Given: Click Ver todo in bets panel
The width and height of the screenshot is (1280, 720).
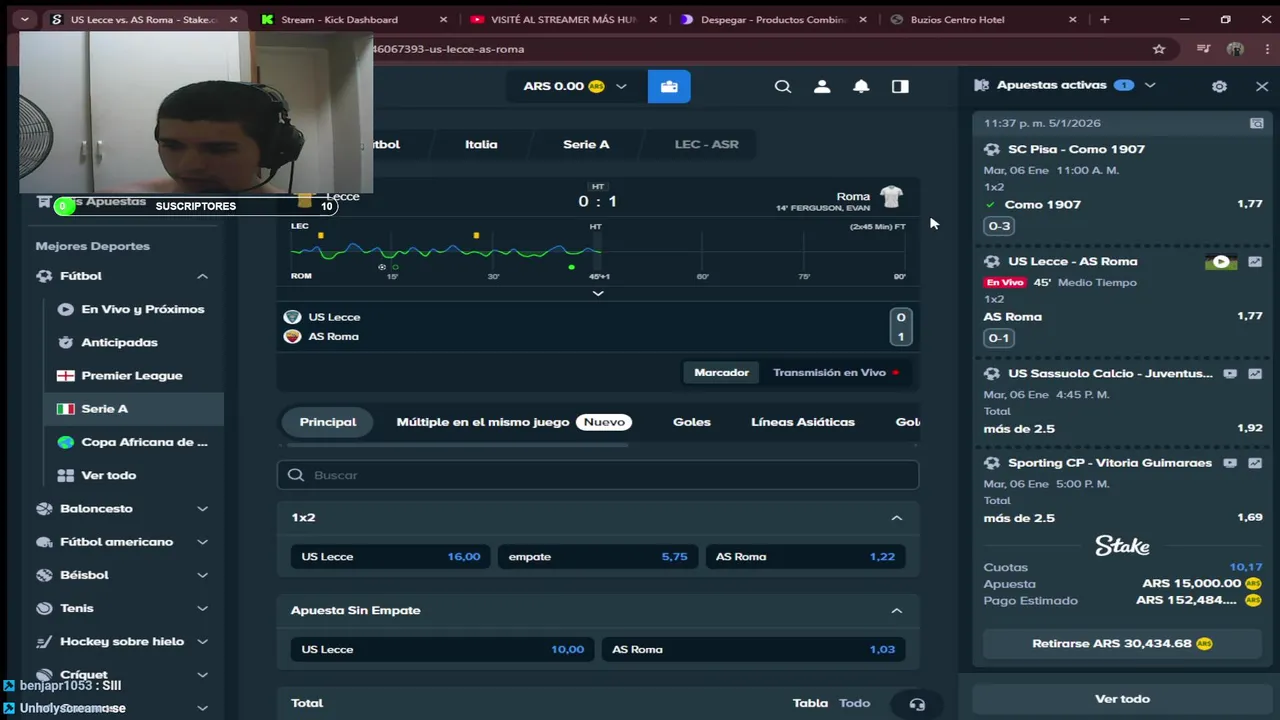Looking at the screenshot, I should coord(1122,699).
